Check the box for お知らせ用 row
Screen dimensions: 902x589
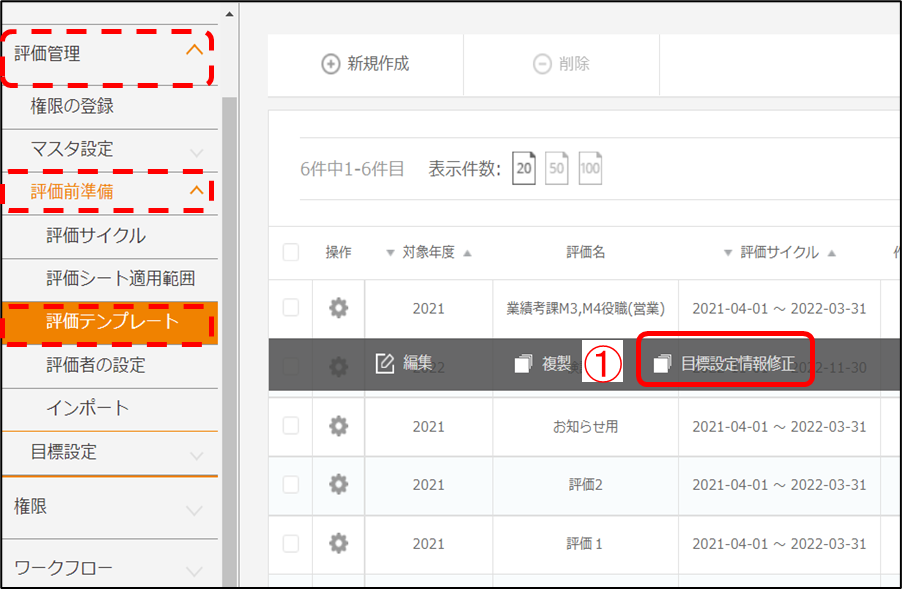291,426
